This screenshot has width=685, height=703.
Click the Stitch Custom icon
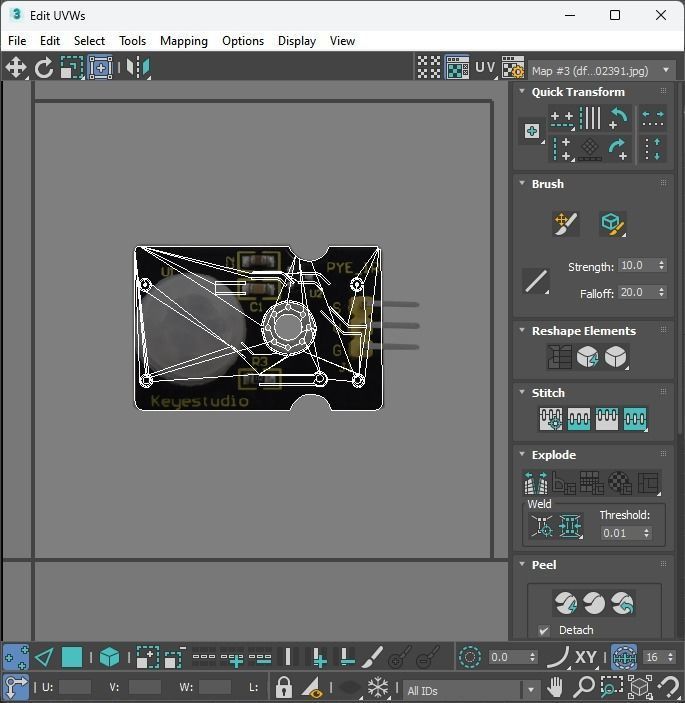(635, 419)
